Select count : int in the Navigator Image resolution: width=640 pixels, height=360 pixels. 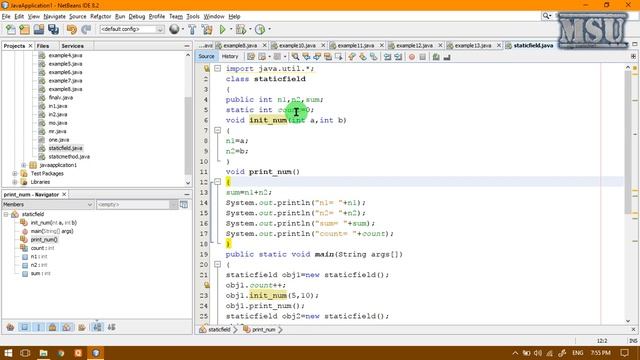42,248
